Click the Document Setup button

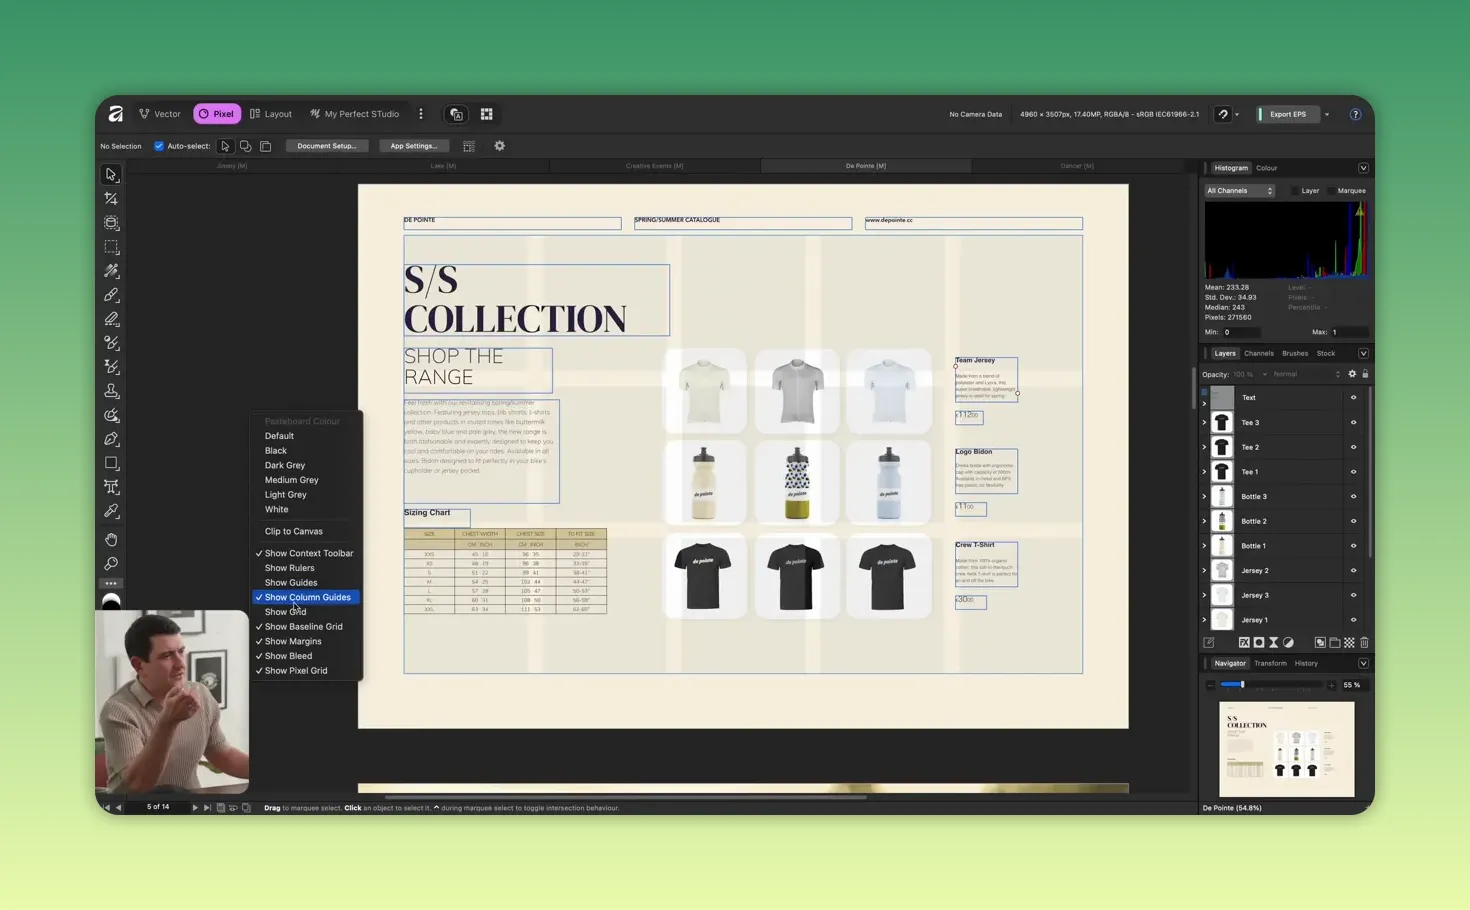326,146
